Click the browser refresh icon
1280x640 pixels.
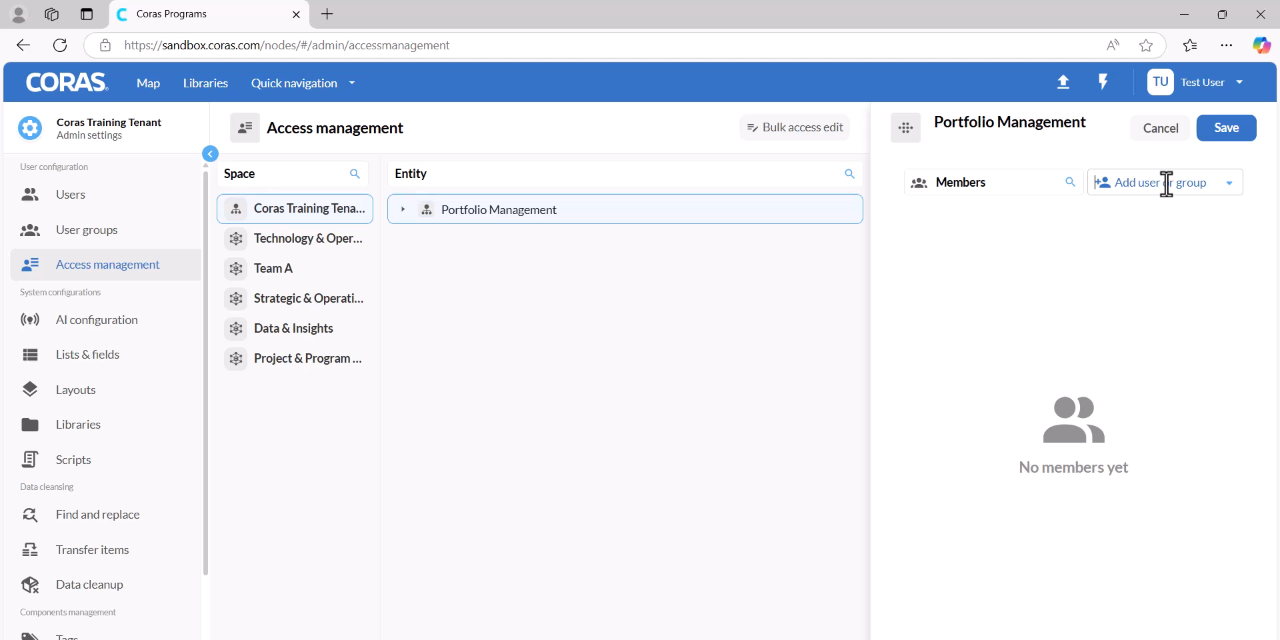[60, 45]
